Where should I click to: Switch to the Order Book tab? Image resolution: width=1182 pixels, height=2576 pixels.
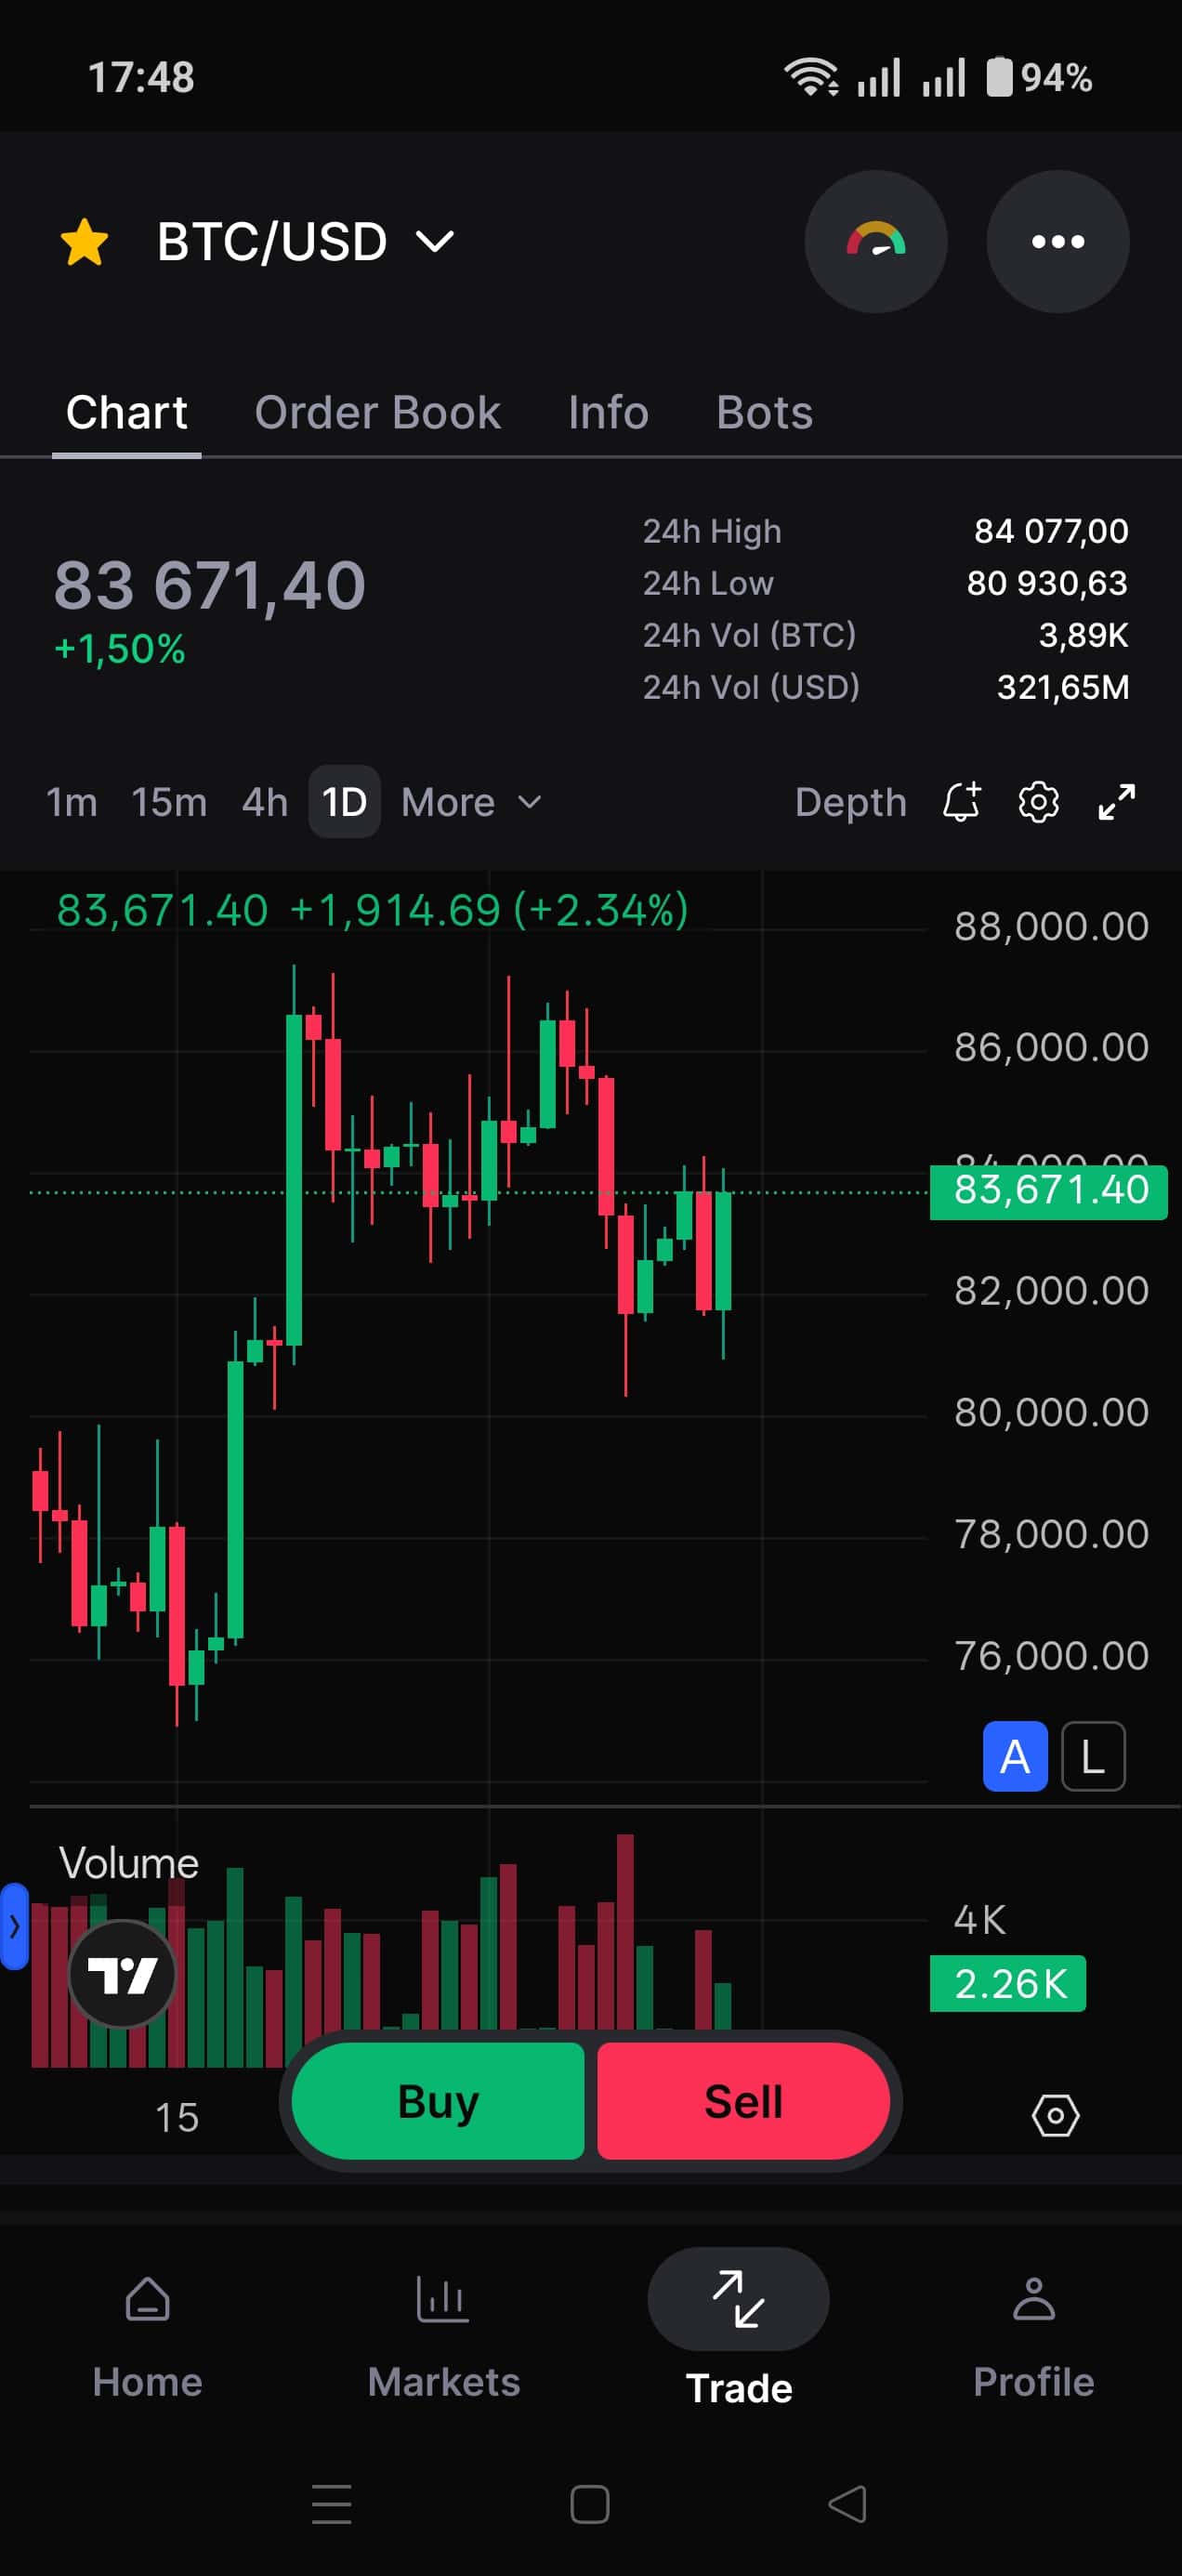click(377, 412)
